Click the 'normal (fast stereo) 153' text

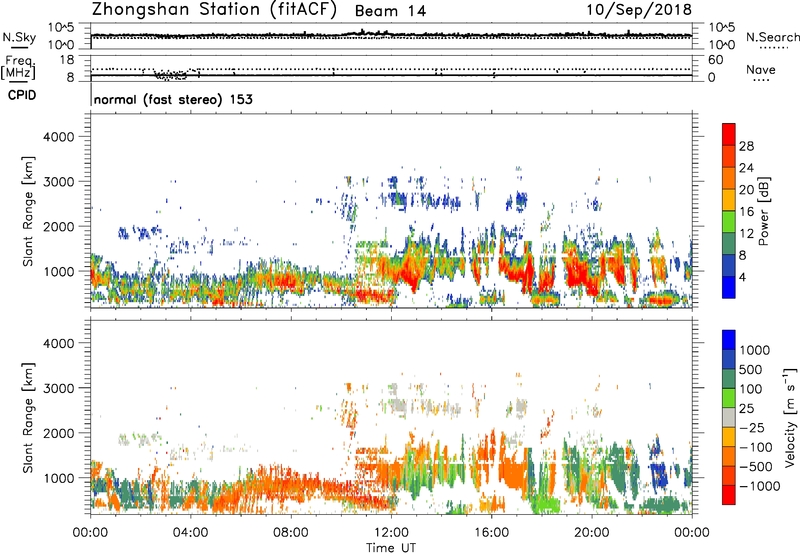(173, 99)
